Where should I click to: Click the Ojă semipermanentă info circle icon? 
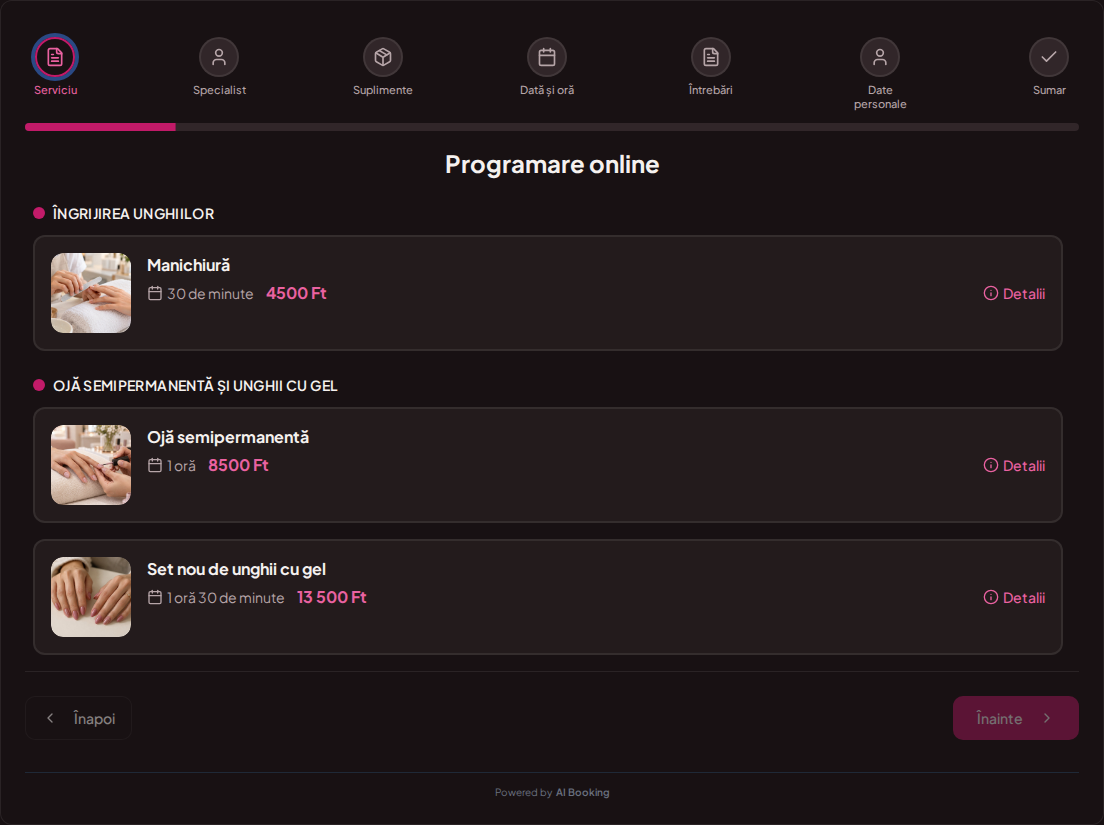pos(991,465)
